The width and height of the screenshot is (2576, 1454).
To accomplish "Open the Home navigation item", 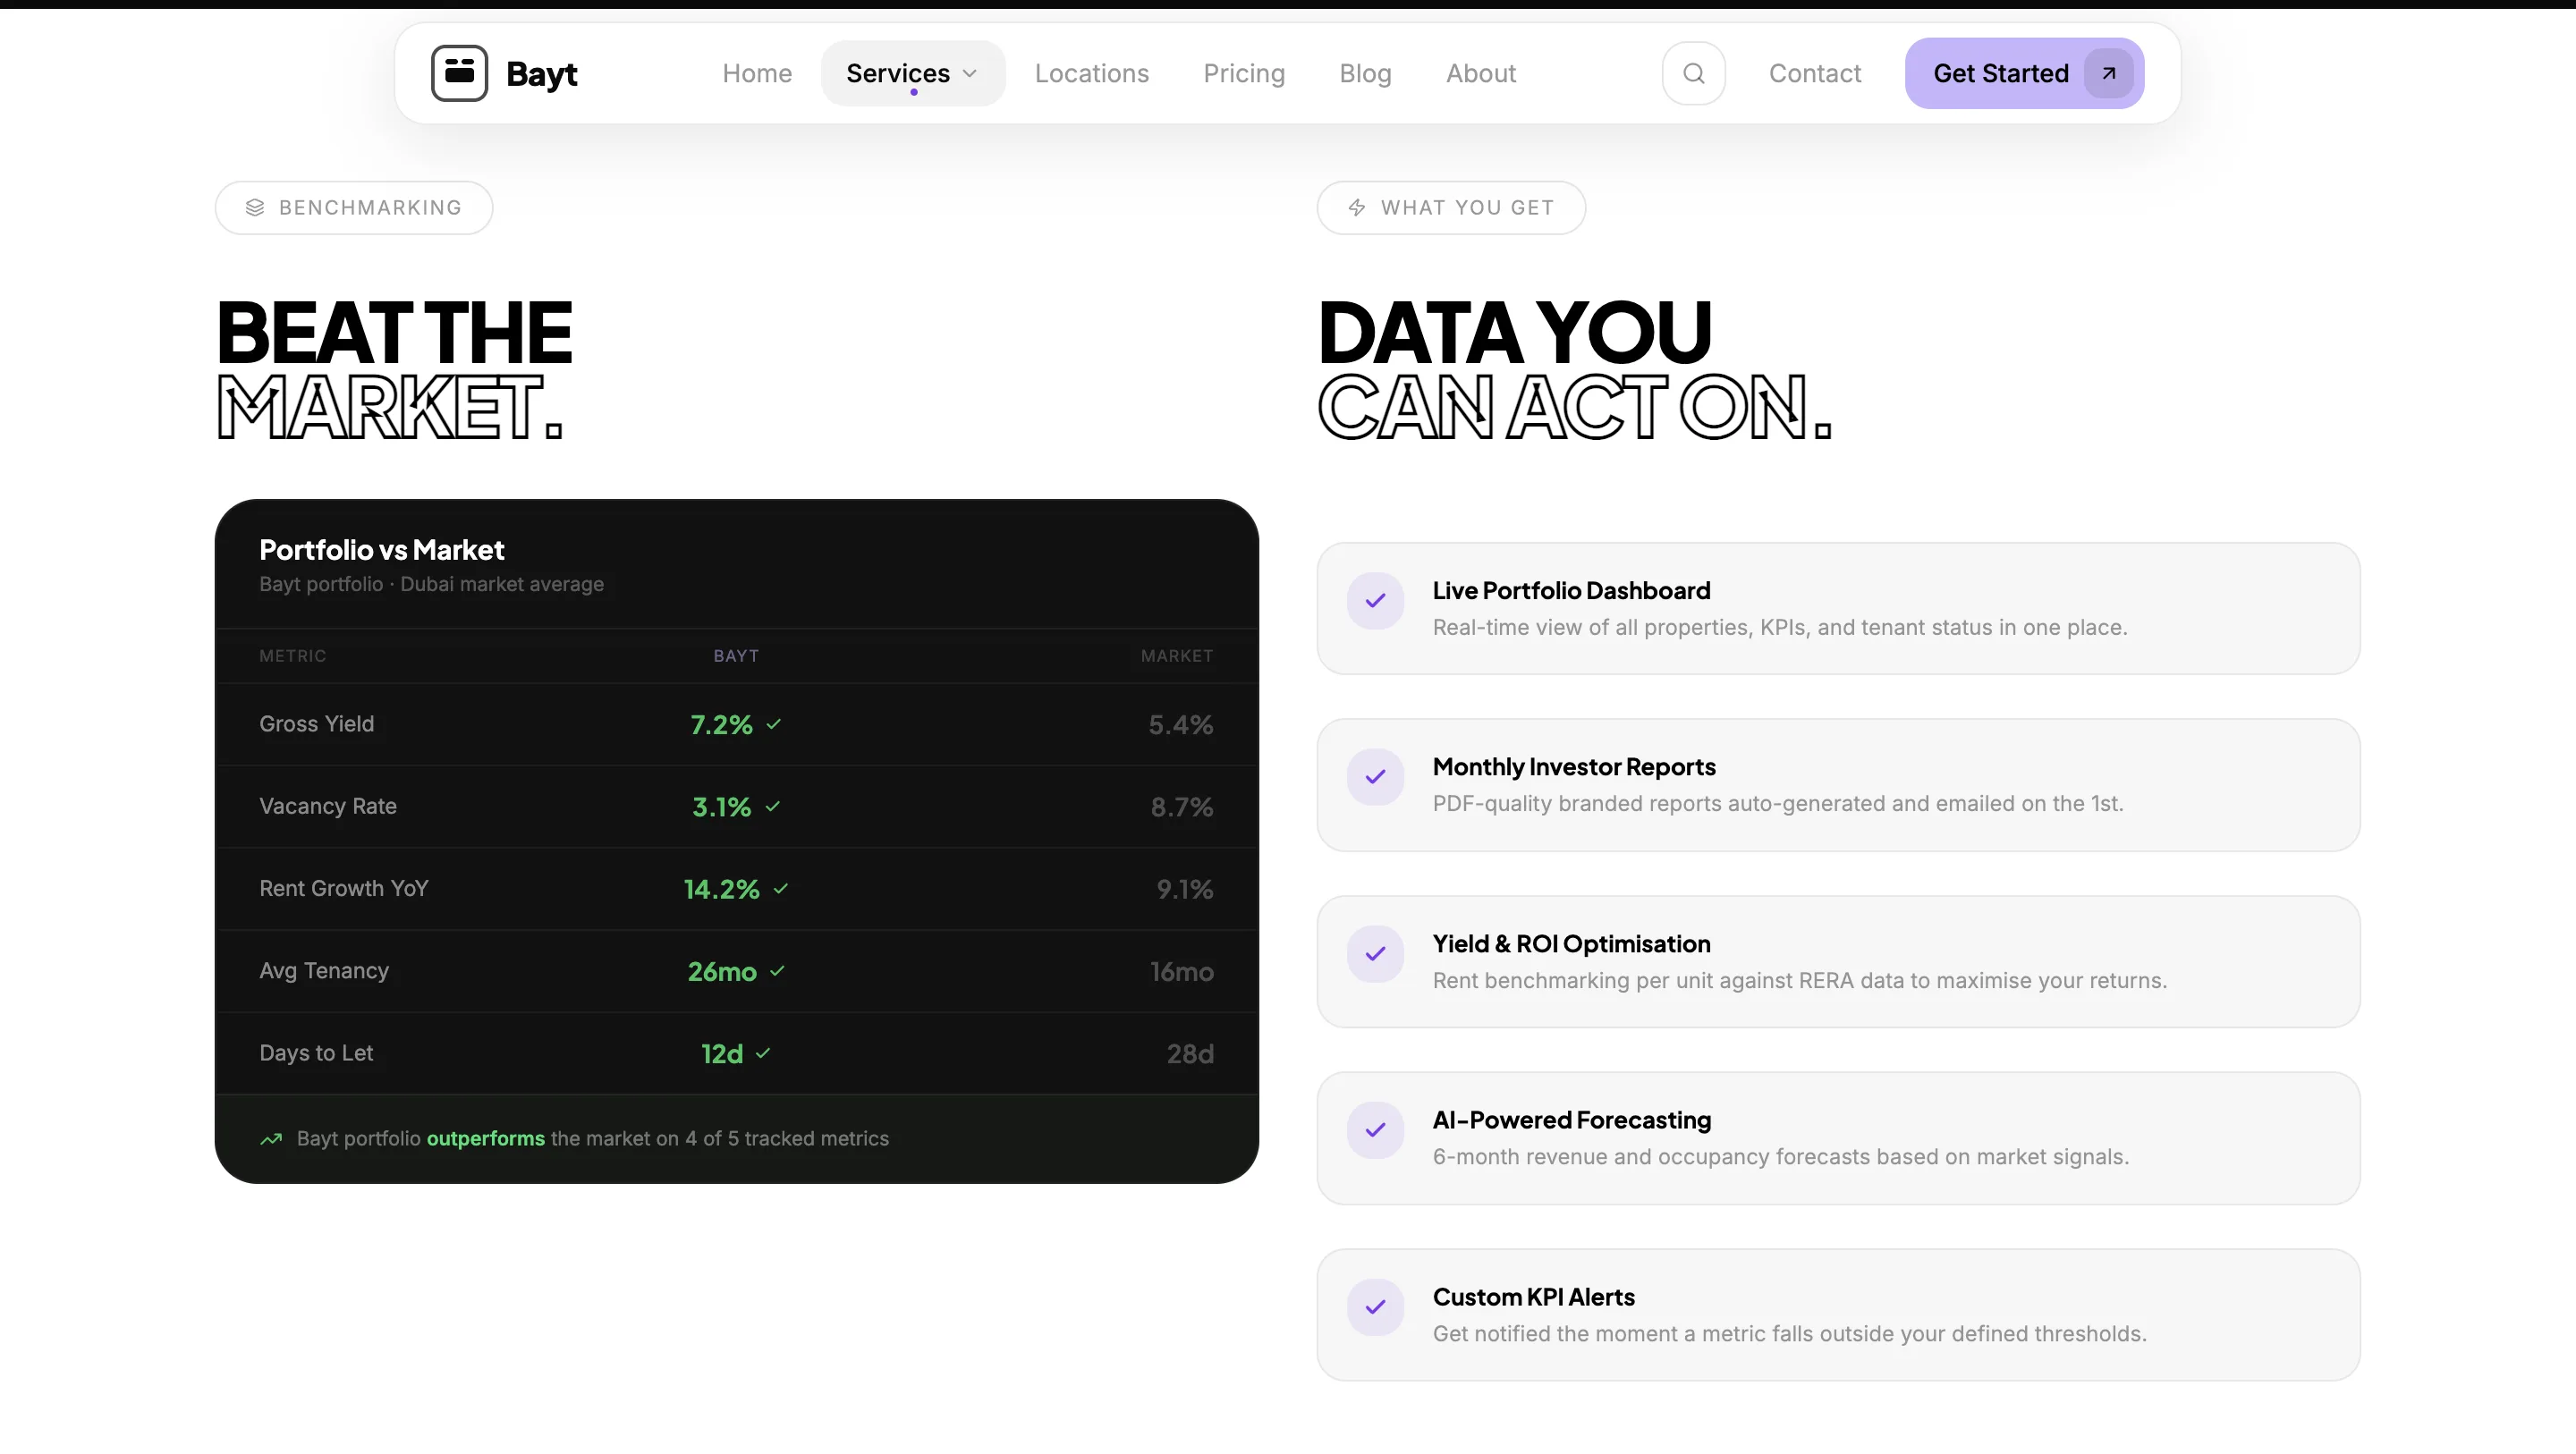I will (757, 72).
